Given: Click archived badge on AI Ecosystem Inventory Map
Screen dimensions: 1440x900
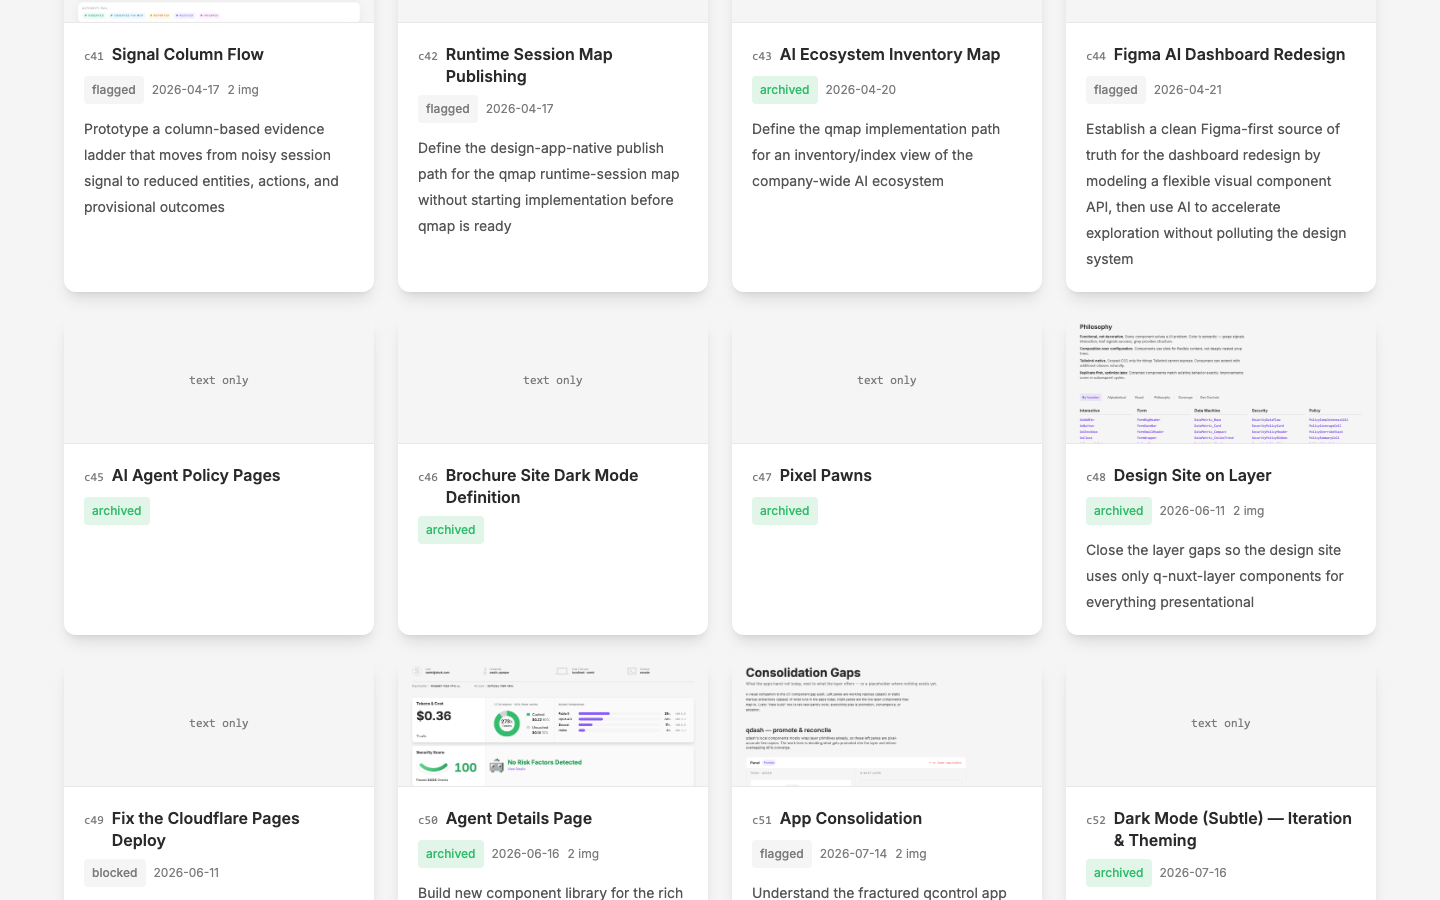Looking at the screenshot, I should (x=785, y=90).
